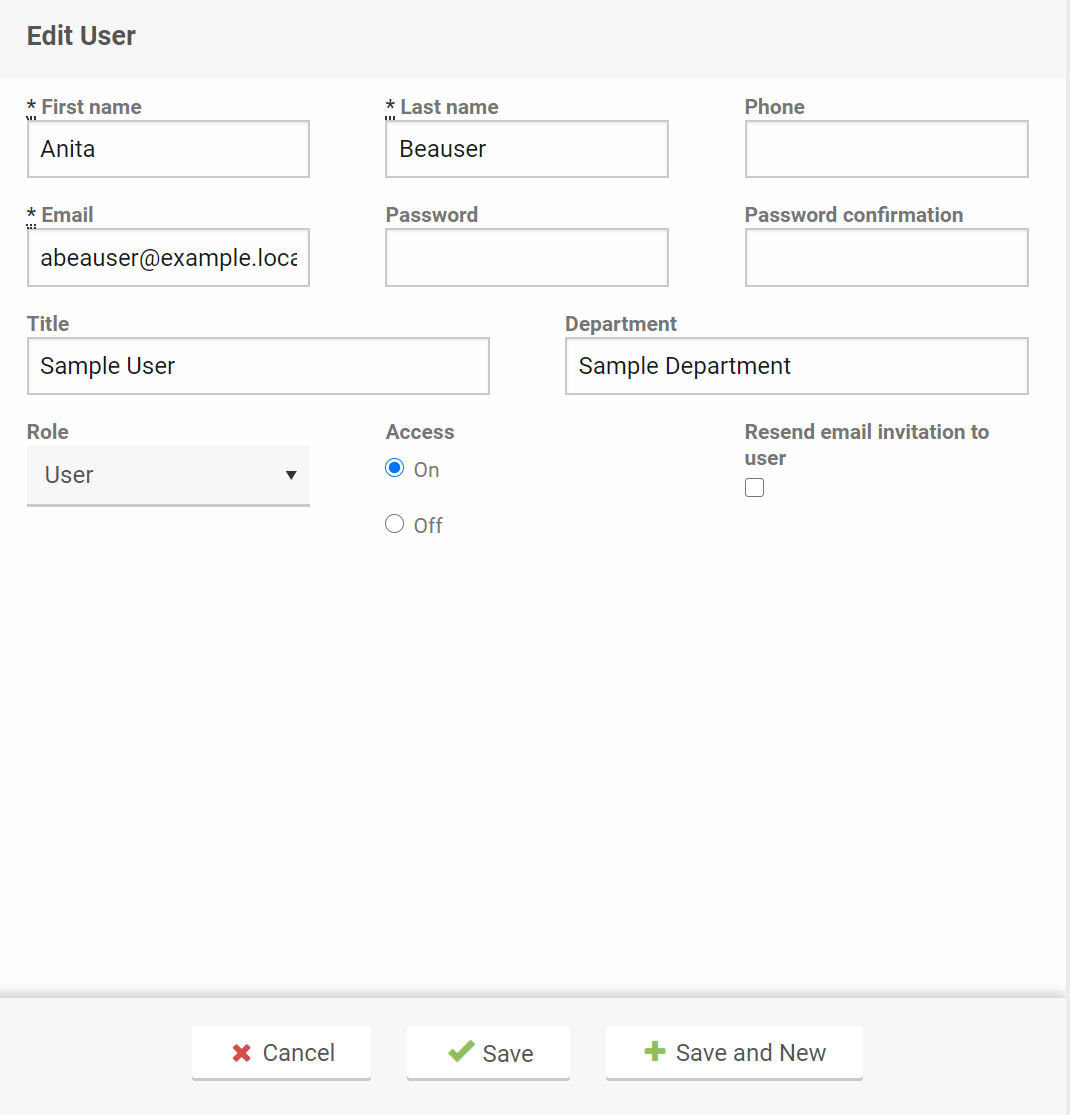Screen dimensions: 1070x1115
Task: Select the Access On radio button
Action: [395, 469]
